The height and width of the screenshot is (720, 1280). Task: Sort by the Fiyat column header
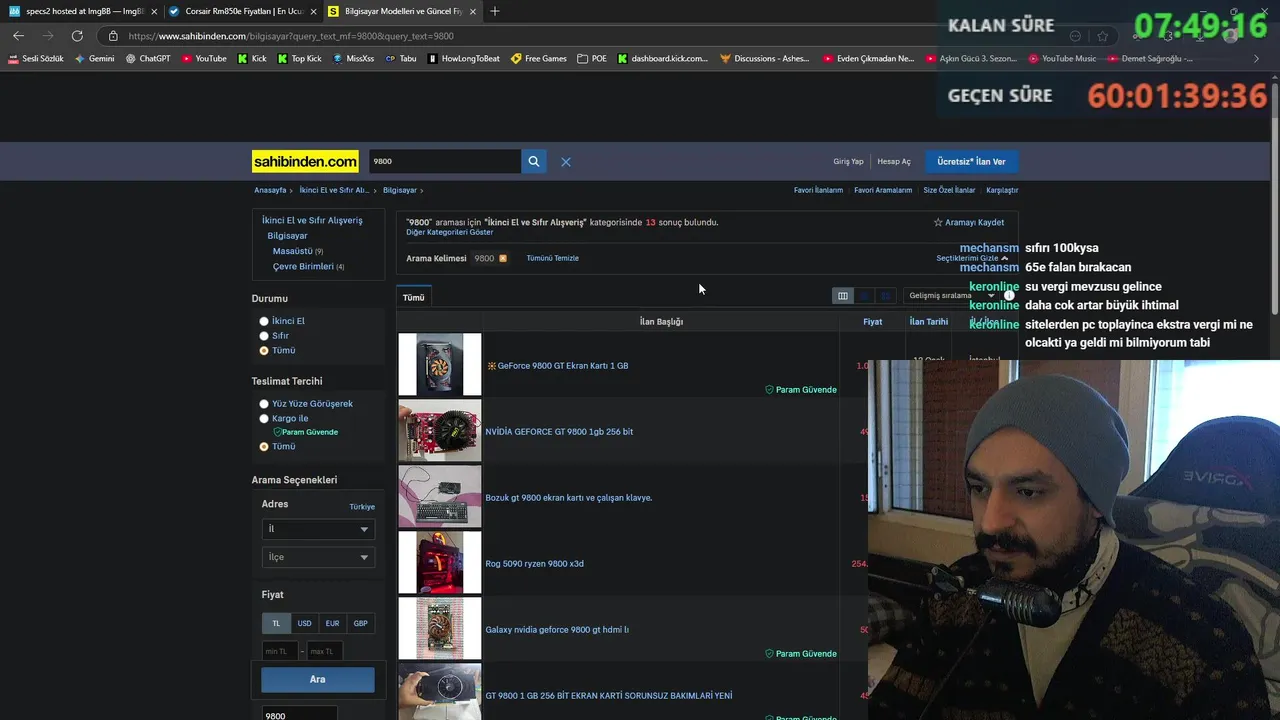point(873,322)
